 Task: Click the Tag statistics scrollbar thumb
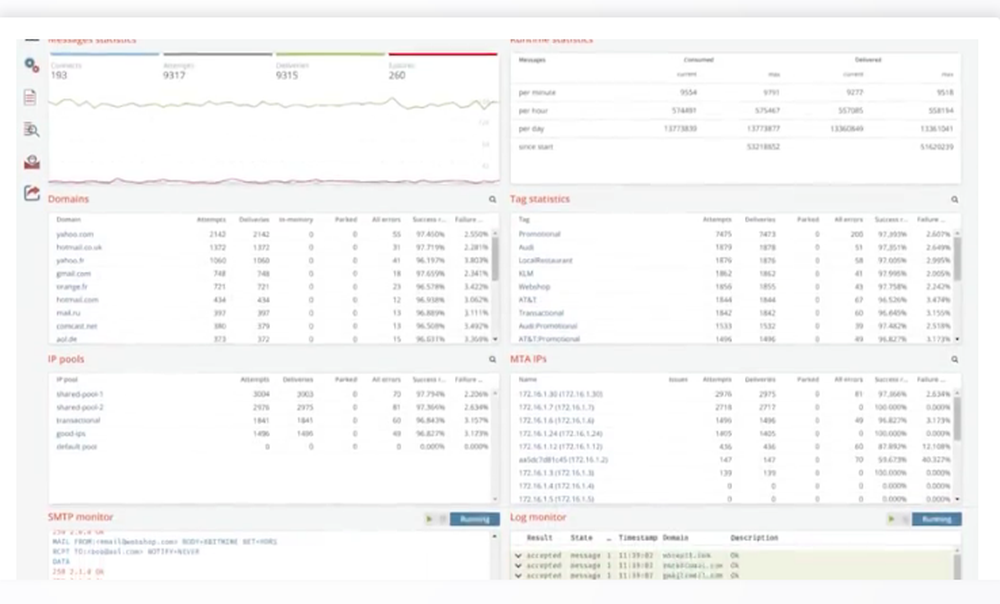[x=957, y=258]
